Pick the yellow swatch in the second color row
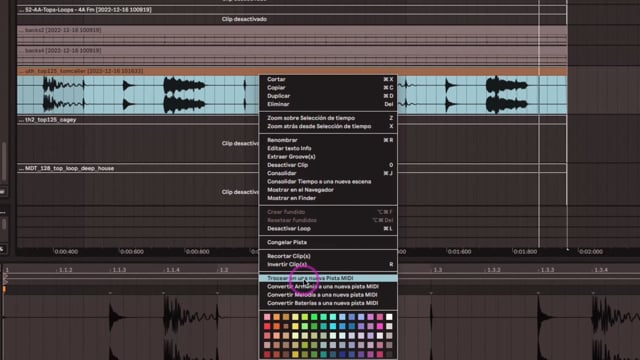The width and height of the screenshot is (640, 360). coord(295,327)
